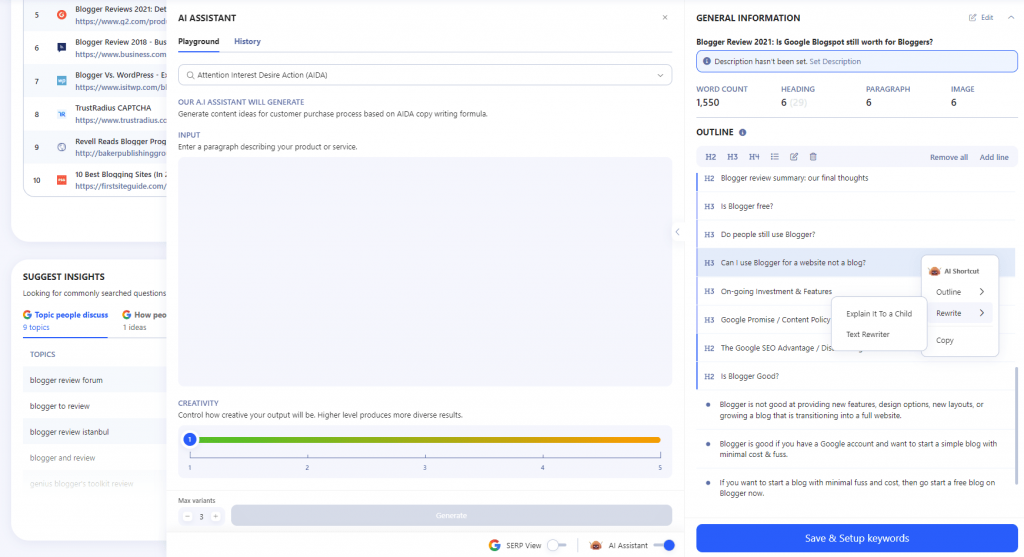Click the Edit pencil icon in General Information
The height and width of the screenshot is (557, 1024).
click(972, 18)
